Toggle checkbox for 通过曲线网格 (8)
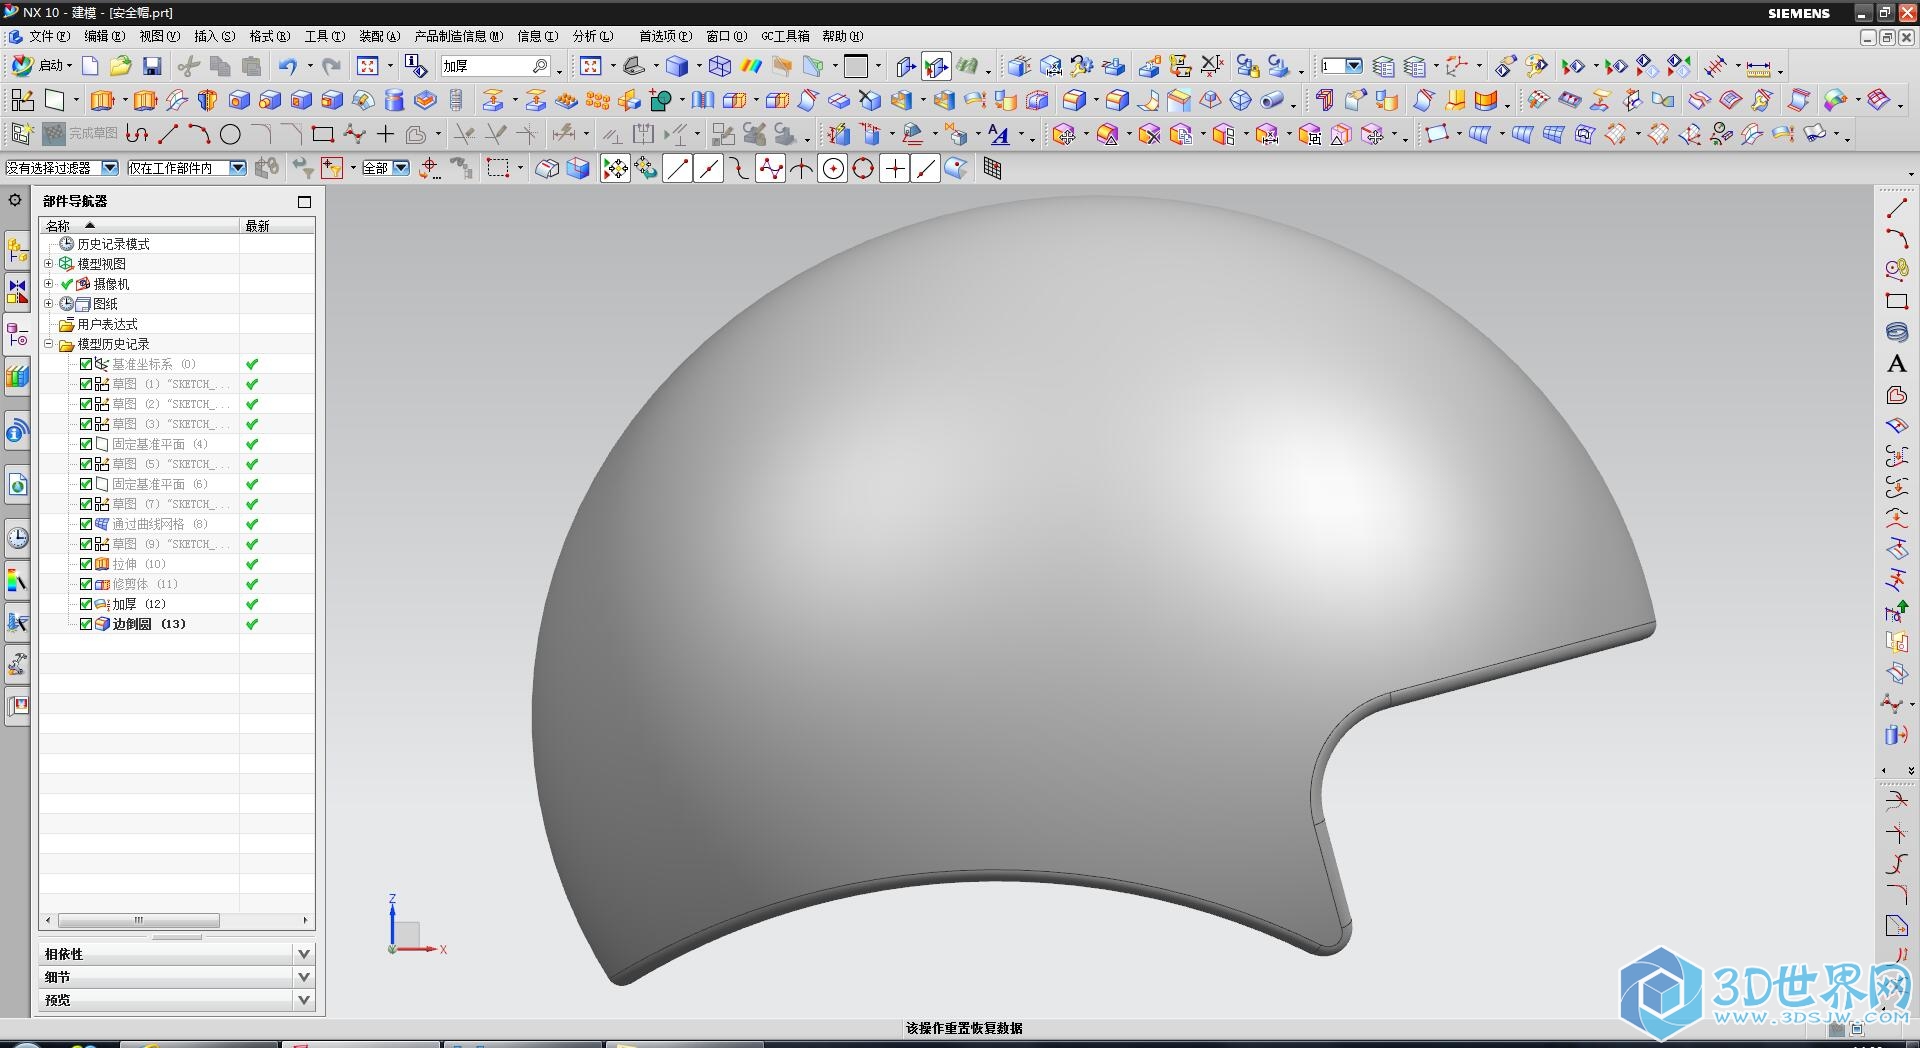Screen dimensions: 1920x1048 pos(86,524)
